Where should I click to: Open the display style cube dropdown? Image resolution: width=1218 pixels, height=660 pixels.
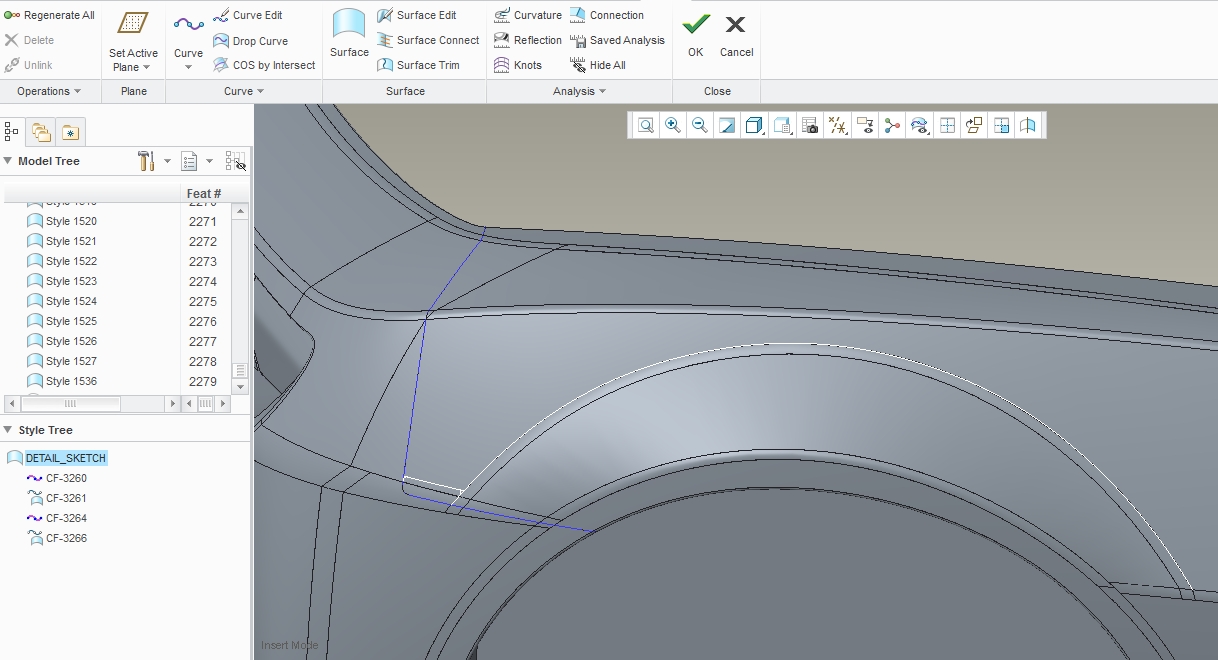[755, 125]
